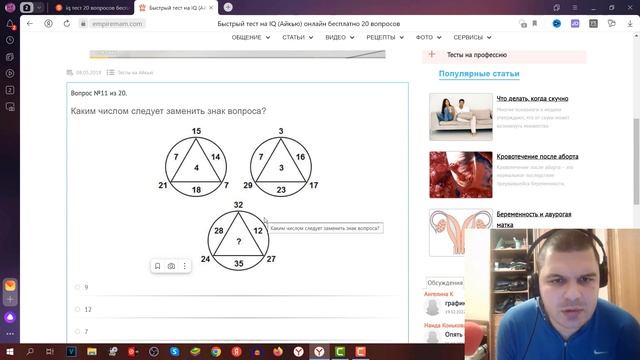Open the taskbar search magnifier
640x360 pixels.
click(x=30, y=351)
